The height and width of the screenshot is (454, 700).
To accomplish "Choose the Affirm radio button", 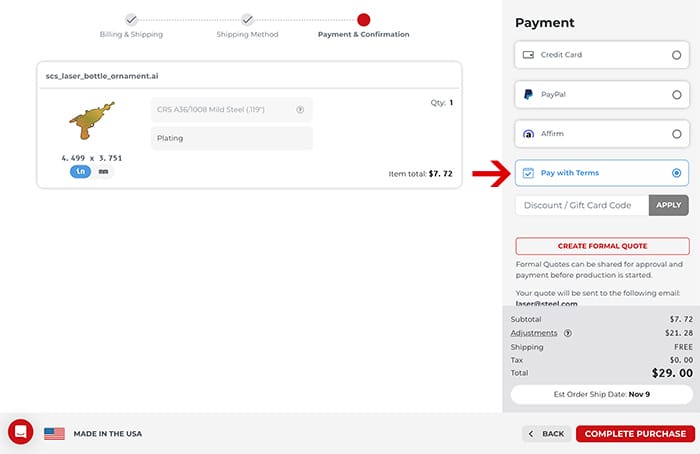I will click(x=676, y=134).
